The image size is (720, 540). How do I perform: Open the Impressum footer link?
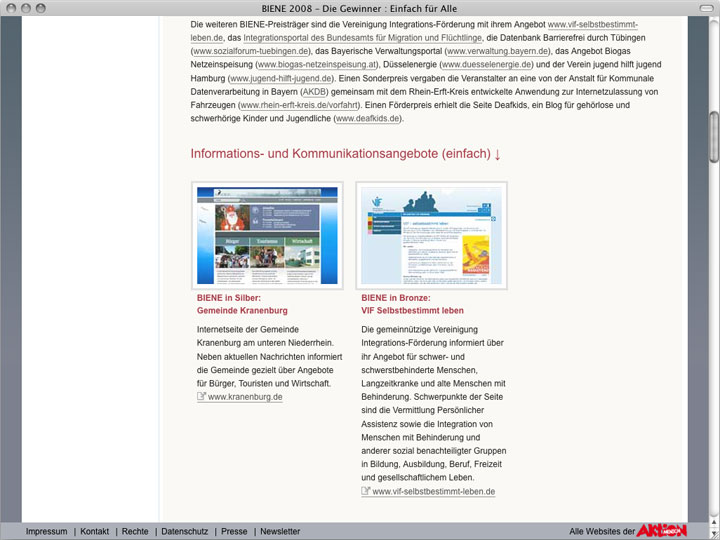point(46,532)
